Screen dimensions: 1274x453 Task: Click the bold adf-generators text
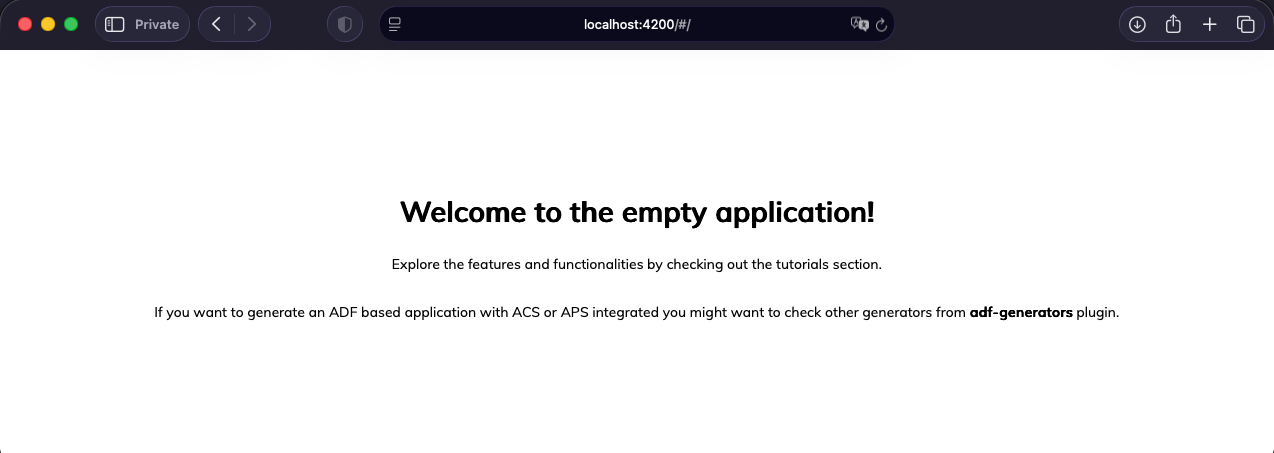coord(1021,312)
